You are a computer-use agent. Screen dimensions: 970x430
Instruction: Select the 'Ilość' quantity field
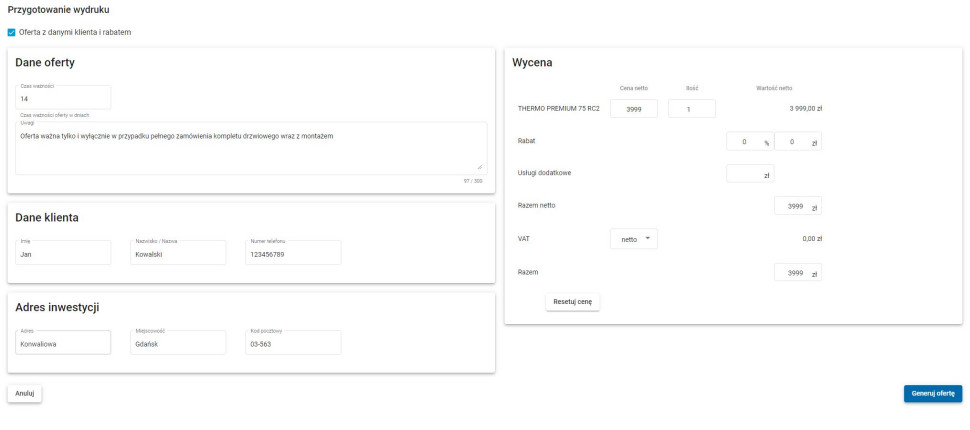[x=692, y=109]
